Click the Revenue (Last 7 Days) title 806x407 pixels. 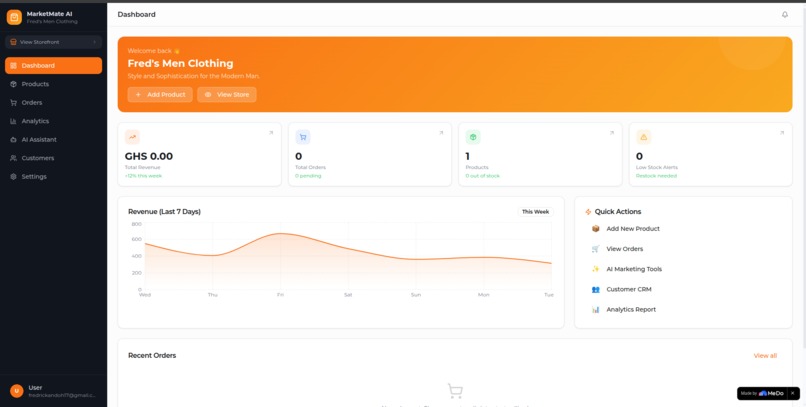[x=164, y=212]
